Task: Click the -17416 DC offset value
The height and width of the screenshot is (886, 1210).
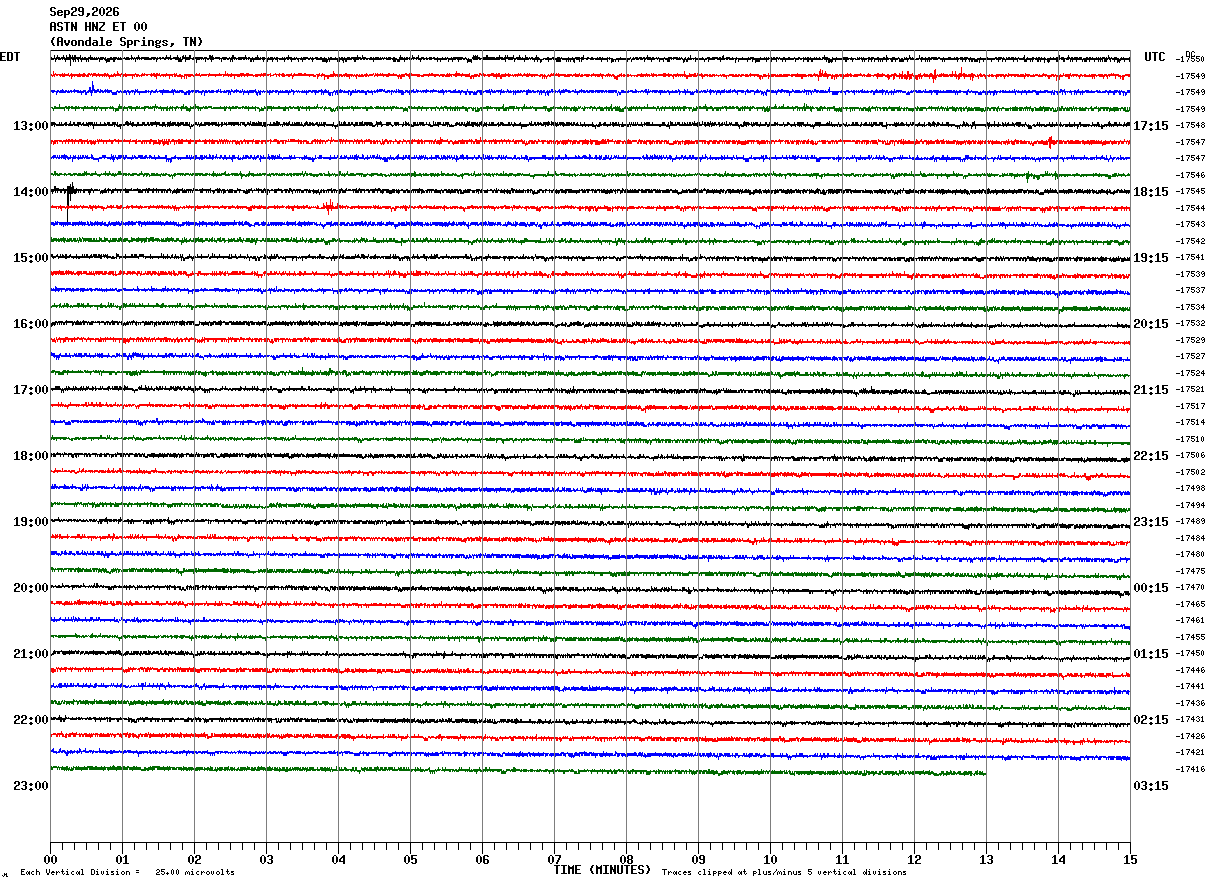Action: [1191, 769]
